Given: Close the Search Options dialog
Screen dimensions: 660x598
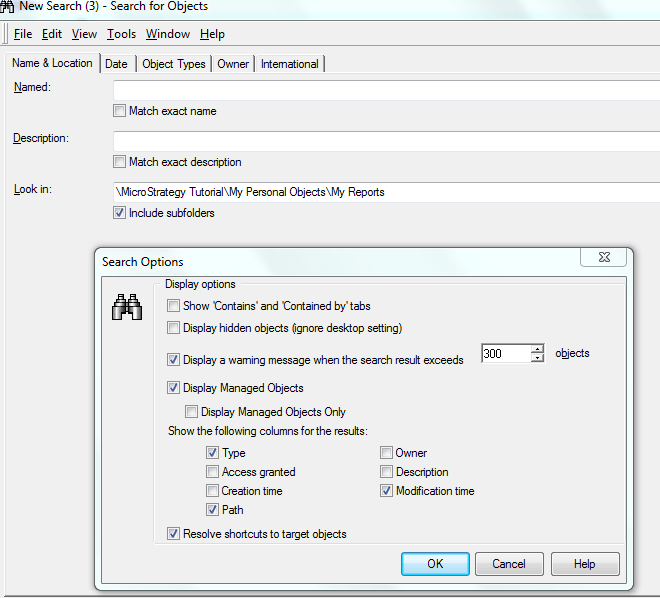Looking at the screenshot, I should tap(604, 257).
